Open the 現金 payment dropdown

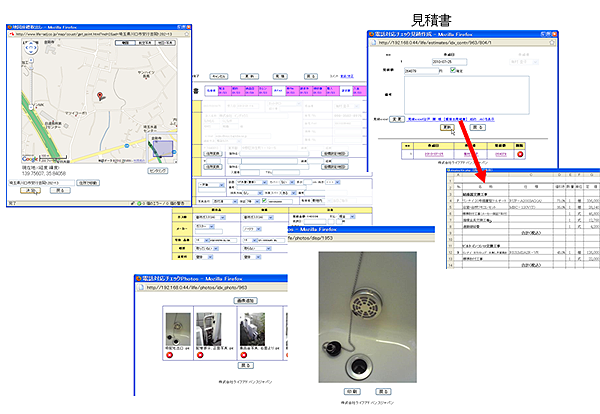point(347,217)
